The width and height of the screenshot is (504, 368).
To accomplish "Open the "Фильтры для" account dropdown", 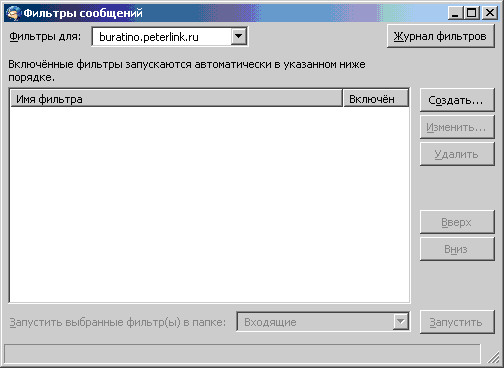I will [x=170, y=37].
